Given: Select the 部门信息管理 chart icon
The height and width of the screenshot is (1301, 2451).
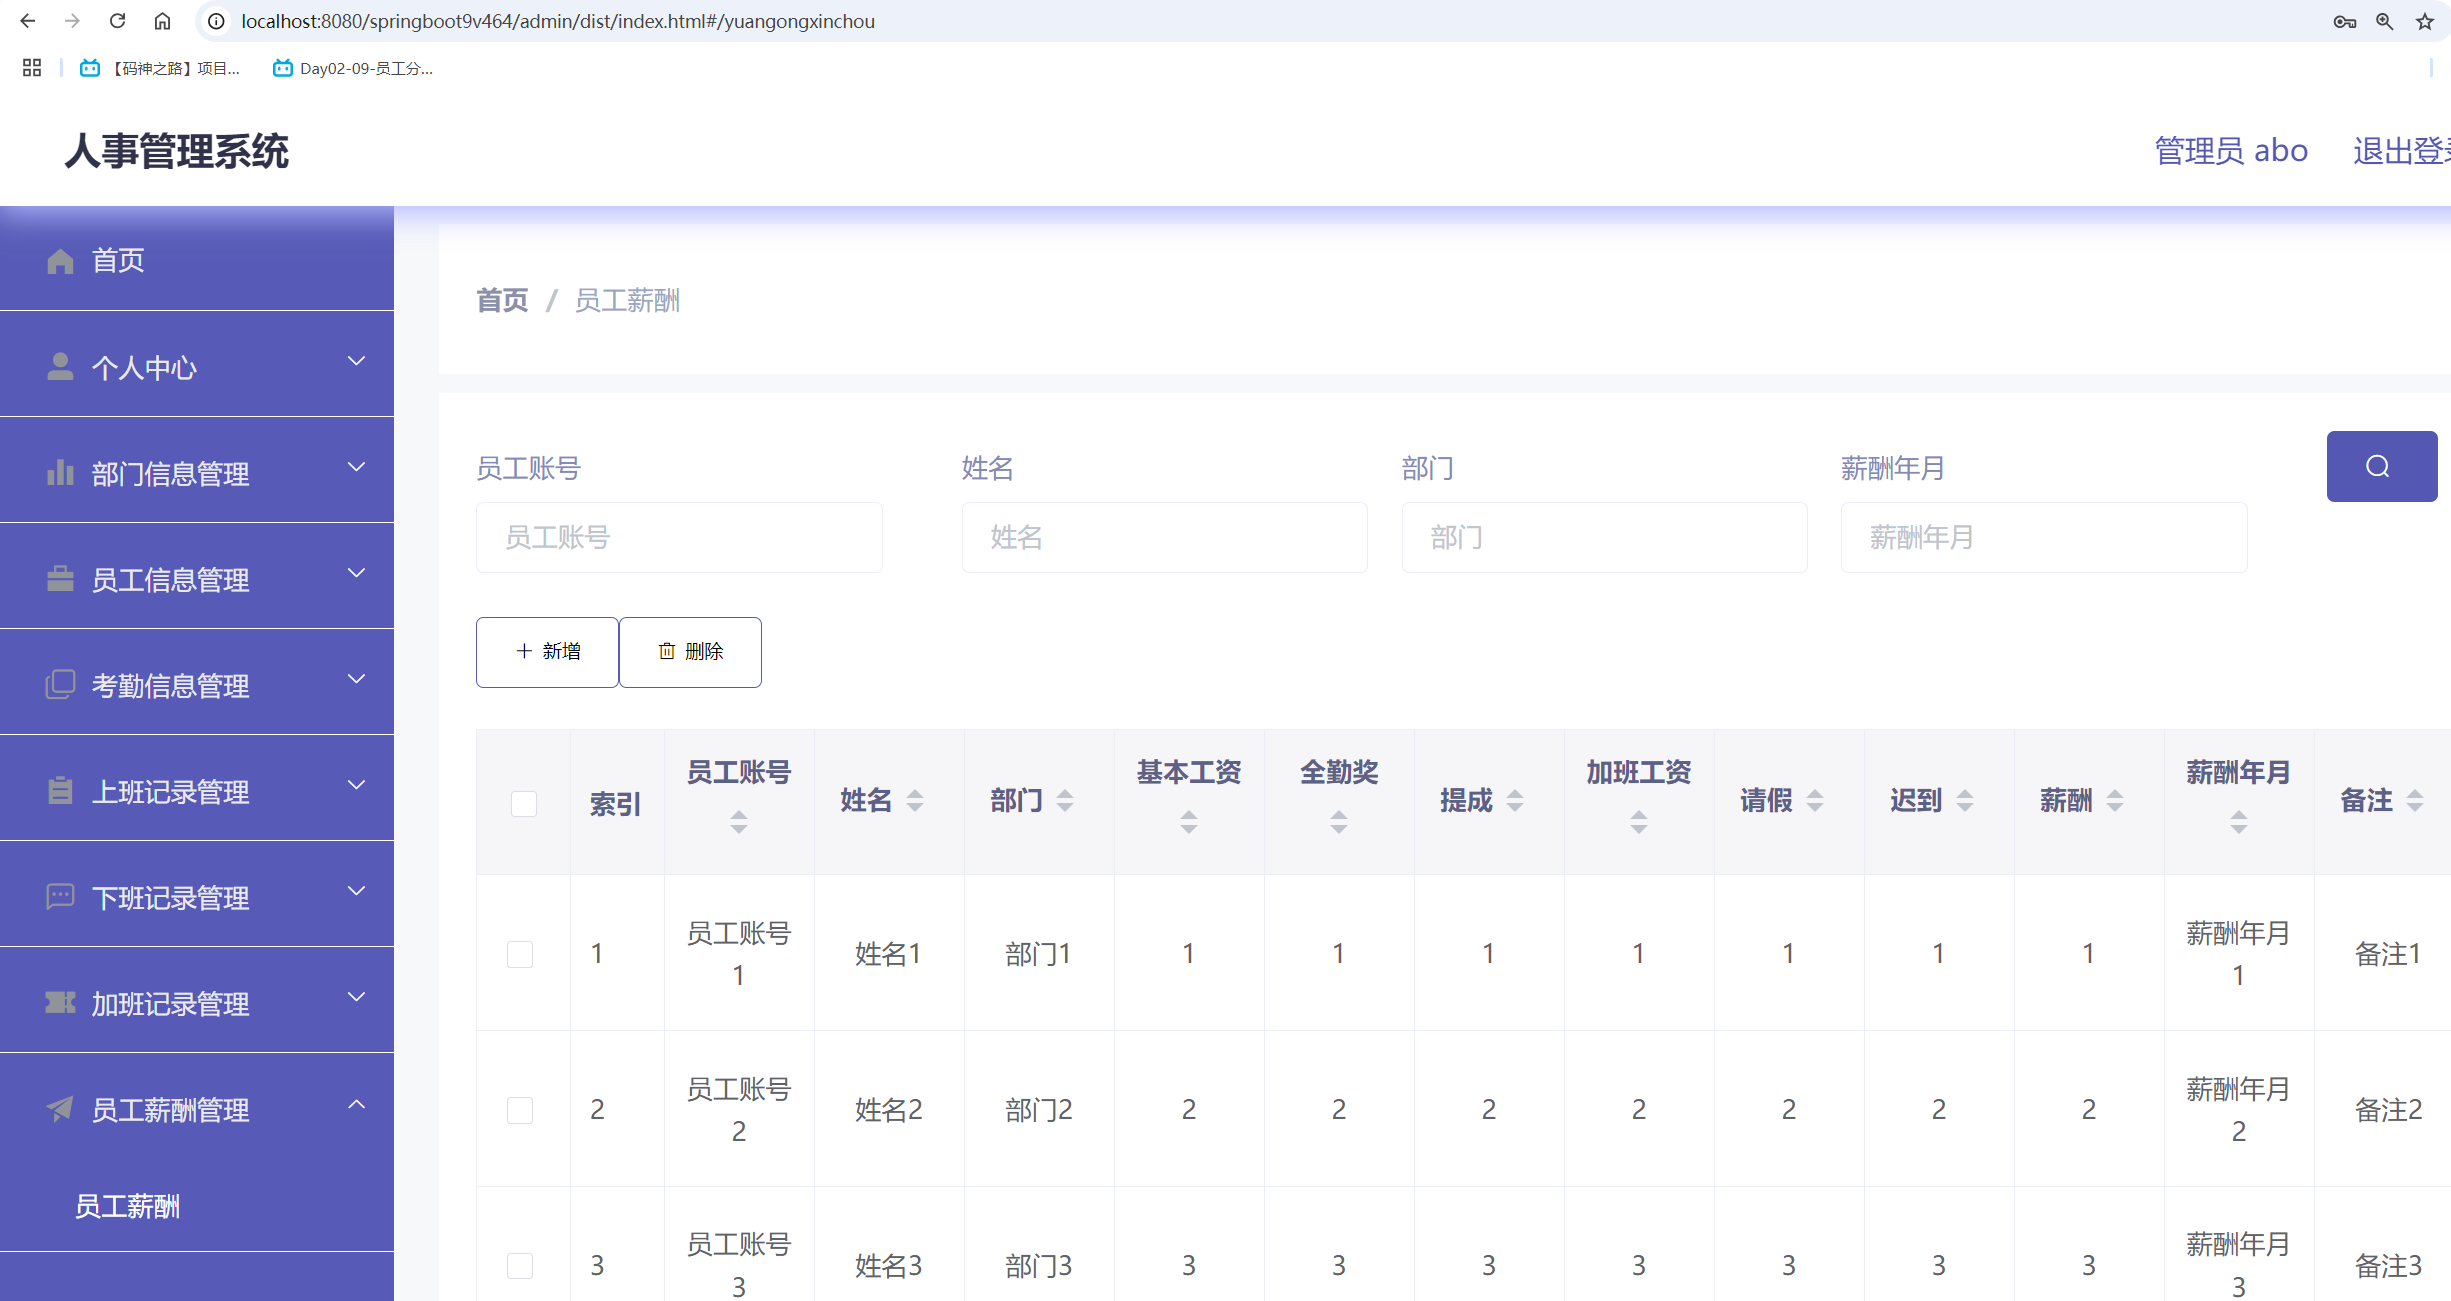Looking at the screenshot, I should coord(59,472).
